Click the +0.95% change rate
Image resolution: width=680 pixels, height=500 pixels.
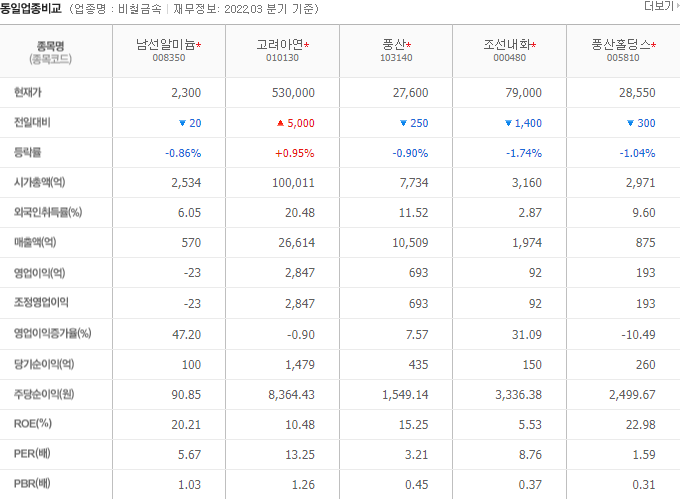click(x=295, y=153)
